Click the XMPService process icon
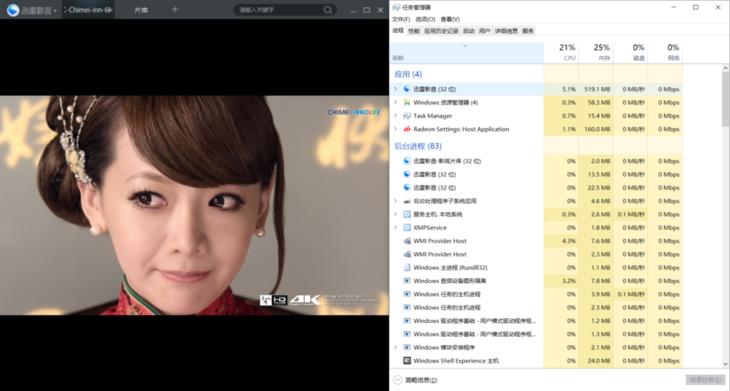730x391 pixels. 407,228
